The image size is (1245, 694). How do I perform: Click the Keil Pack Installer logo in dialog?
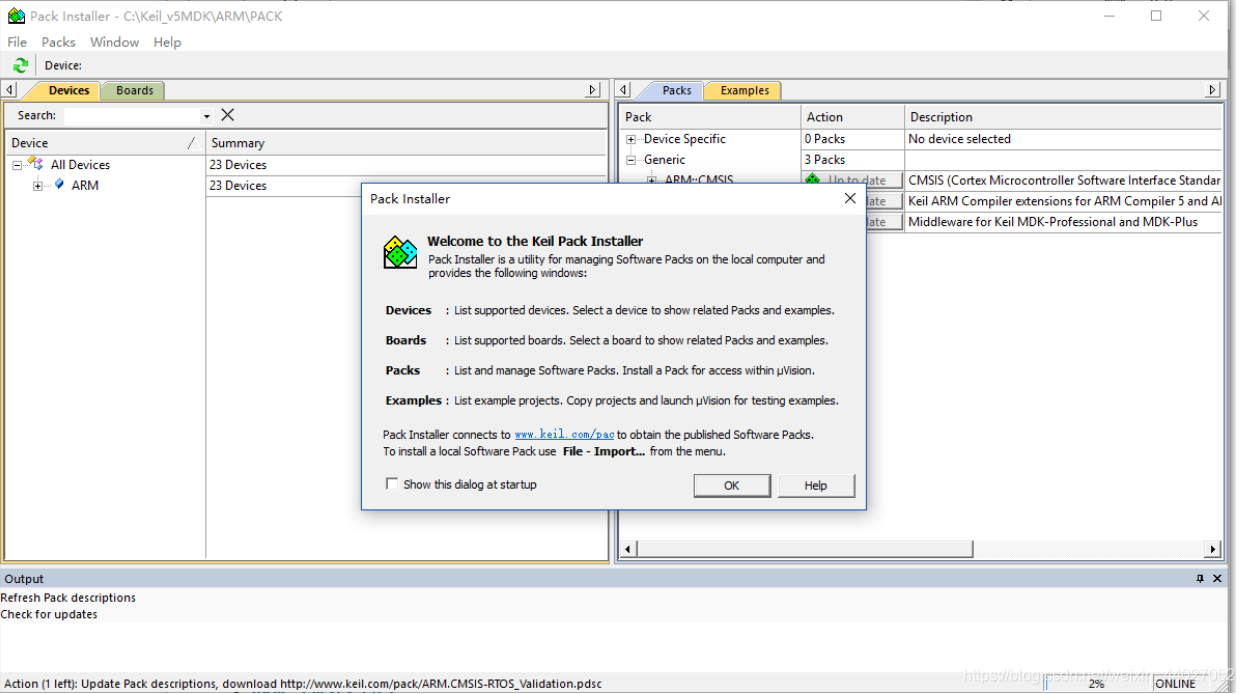tap(400, 253)
